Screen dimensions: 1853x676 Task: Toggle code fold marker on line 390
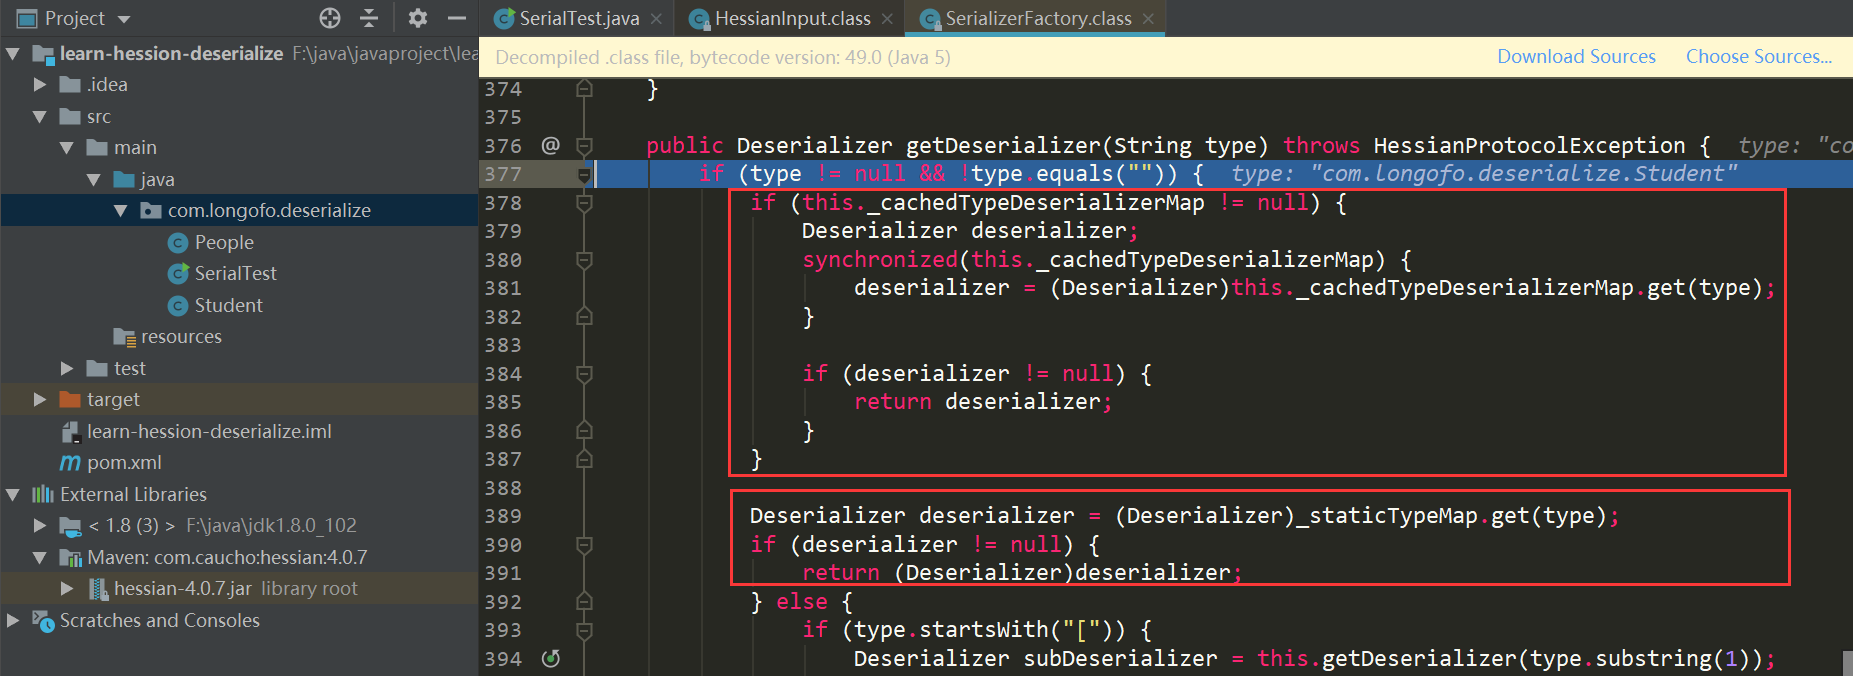tap(584, 546)
